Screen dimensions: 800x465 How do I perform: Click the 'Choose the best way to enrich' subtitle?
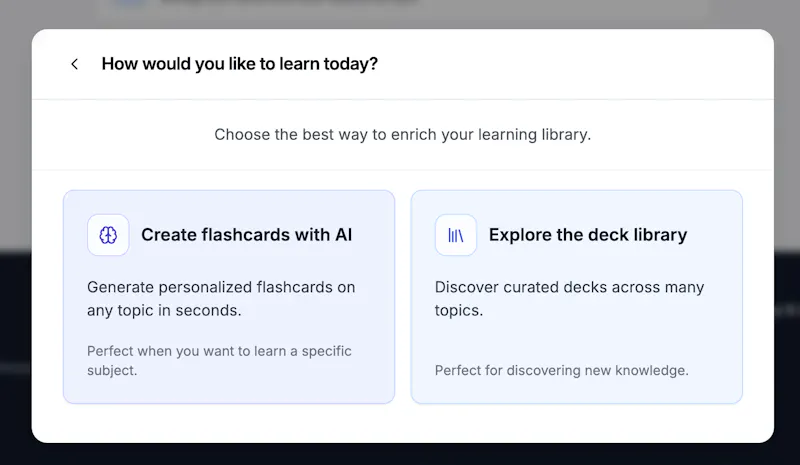click(403, 134)
